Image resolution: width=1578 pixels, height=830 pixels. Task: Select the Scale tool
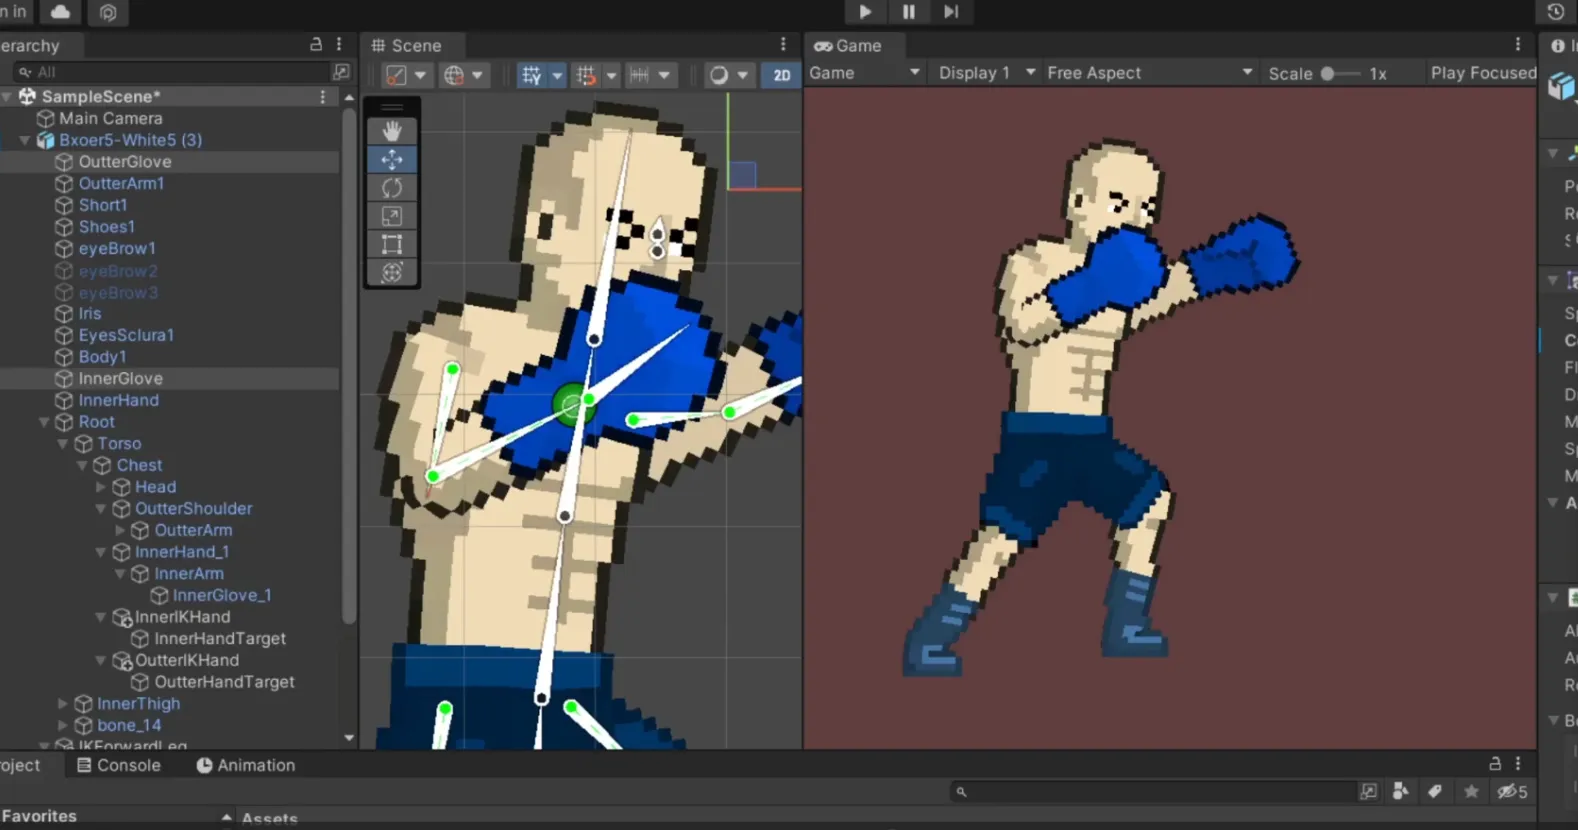392,216
